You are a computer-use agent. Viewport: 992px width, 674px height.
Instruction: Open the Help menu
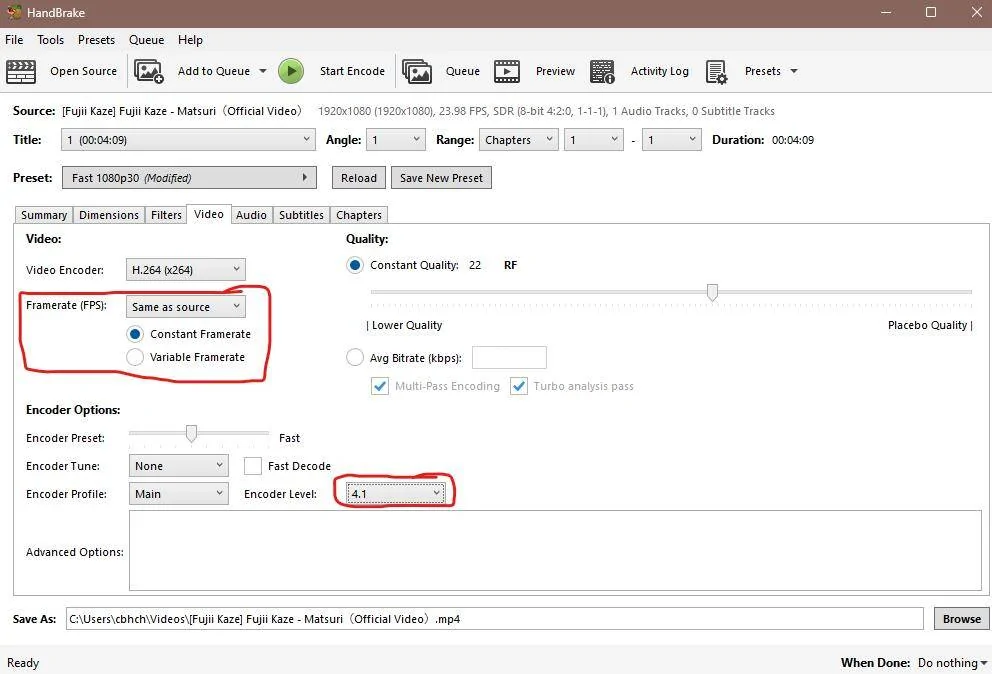pyautogui.click(x=190, y=40)
